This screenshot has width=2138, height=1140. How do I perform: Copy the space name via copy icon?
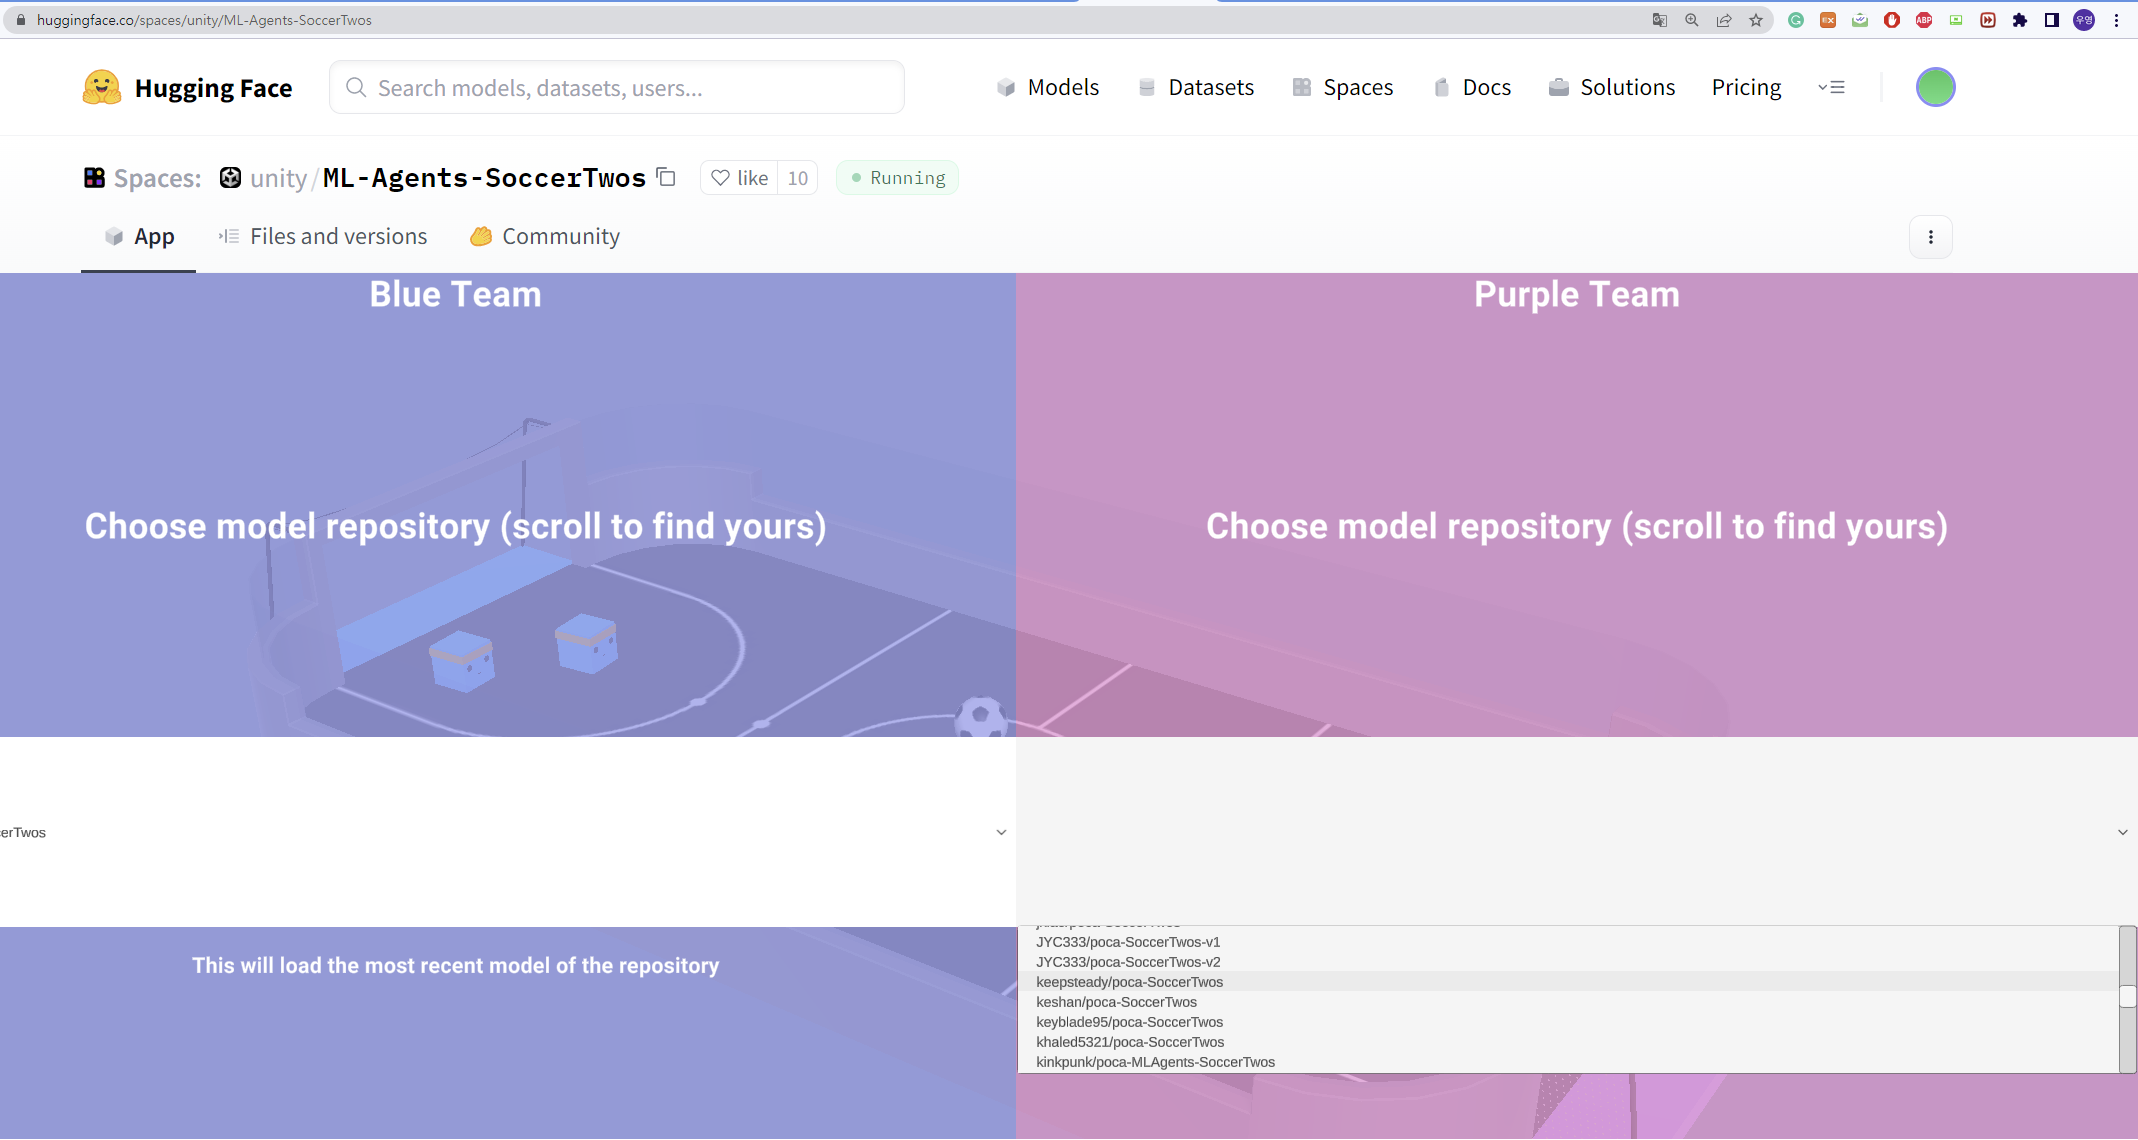(x=666, y=177)
